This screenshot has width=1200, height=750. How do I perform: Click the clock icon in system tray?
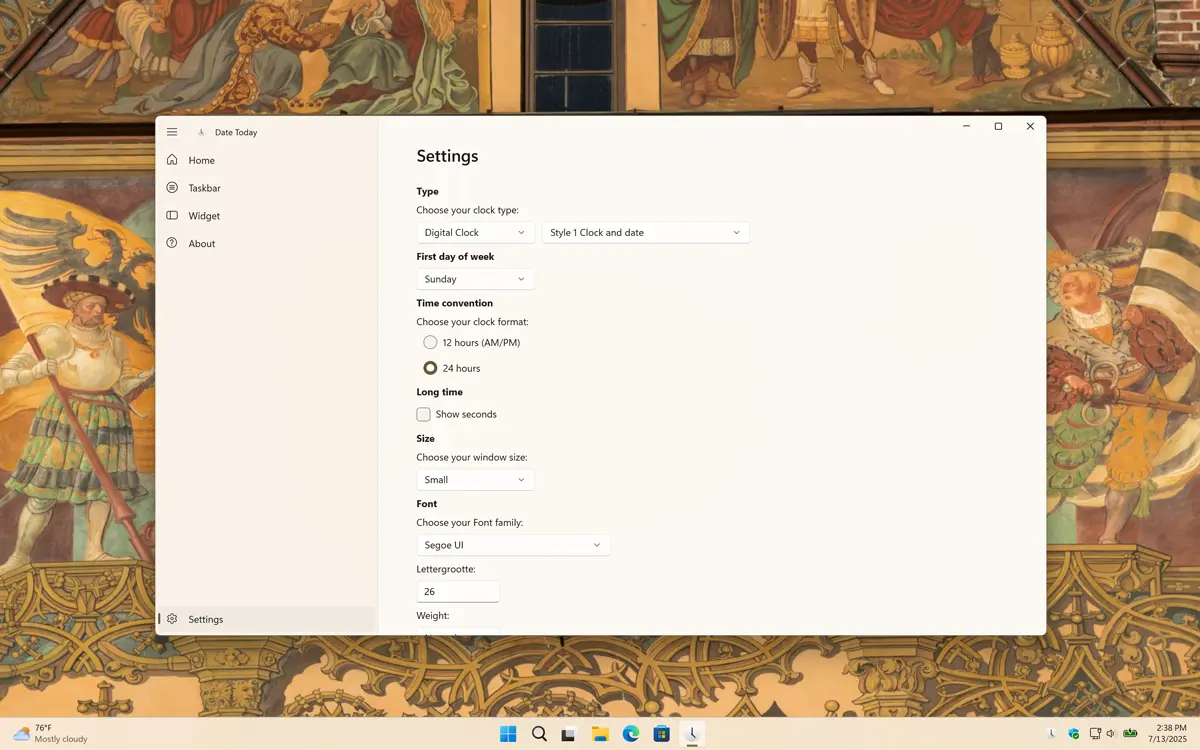pyautogui.click(x=1052, y=734)
